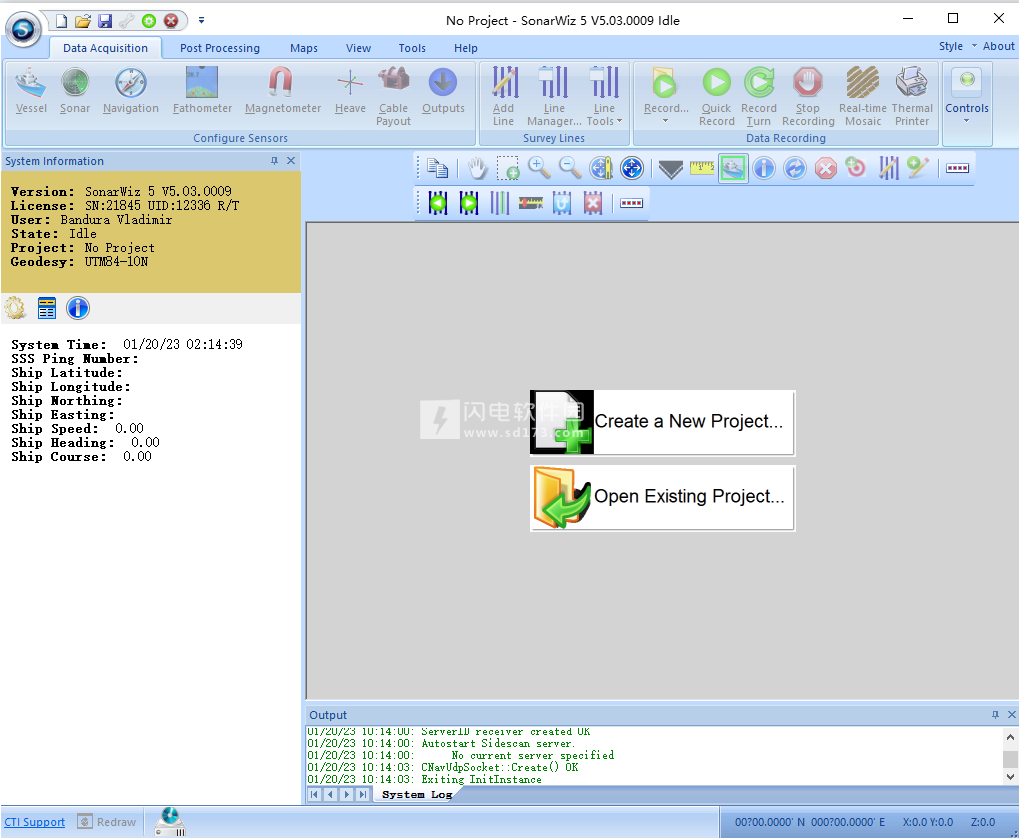Open the quick access toolbar customize arrow
Viewport: 1019px width, 839px height.
[201, 21]
